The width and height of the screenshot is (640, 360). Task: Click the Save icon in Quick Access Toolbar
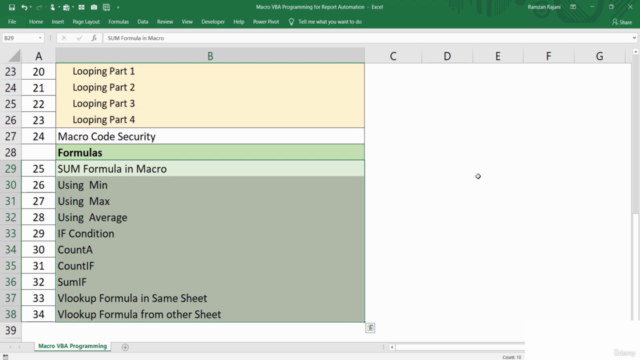[12, 7]
